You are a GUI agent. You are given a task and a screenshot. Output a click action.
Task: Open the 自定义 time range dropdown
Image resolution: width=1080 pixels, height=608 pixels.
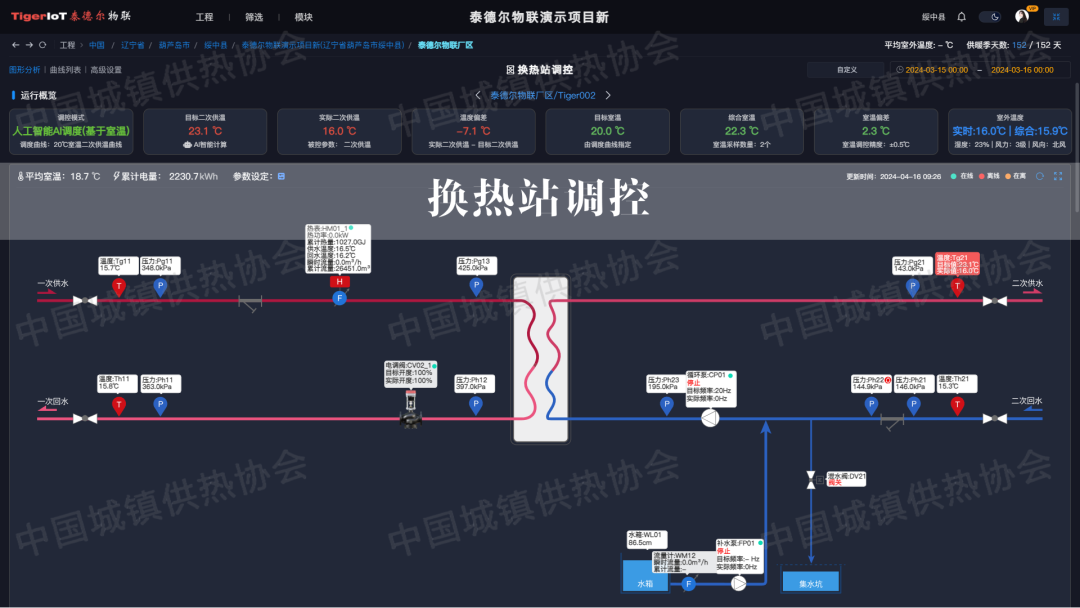pyautogui.click(x=846, y=70)
